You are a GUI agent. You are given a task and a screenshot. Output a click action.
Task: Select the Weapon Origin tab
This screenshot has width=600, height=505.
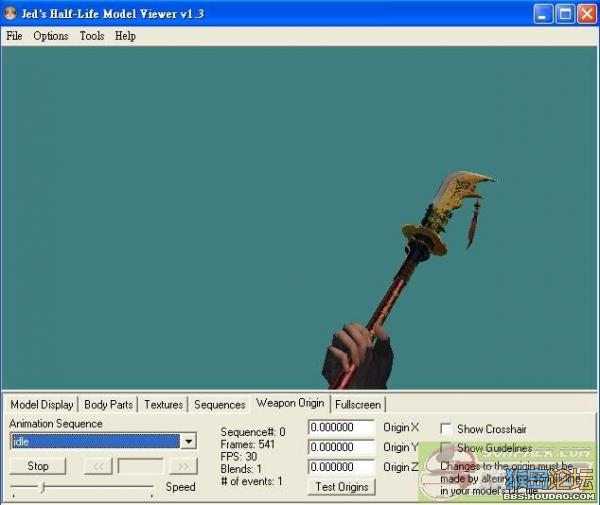click(x=290, y=403)
